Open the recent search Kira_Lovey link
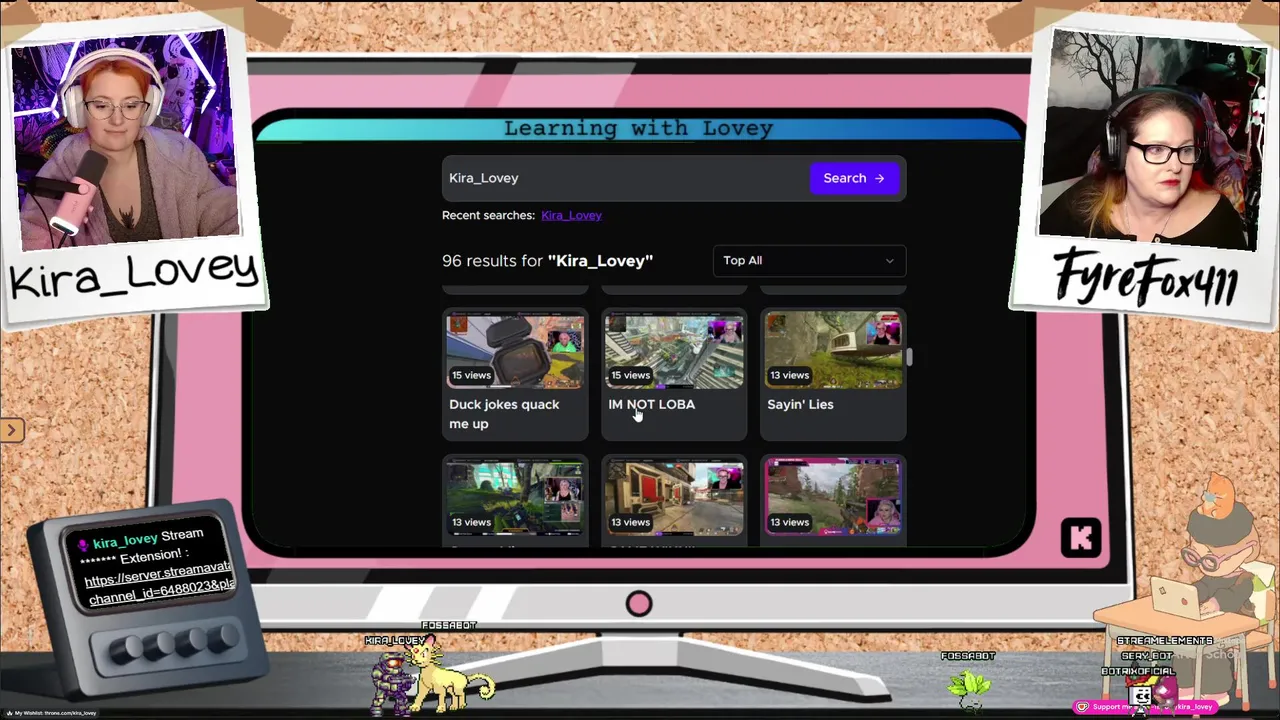This screenshot has height=720, width=1280. click(x=571, y=215)
